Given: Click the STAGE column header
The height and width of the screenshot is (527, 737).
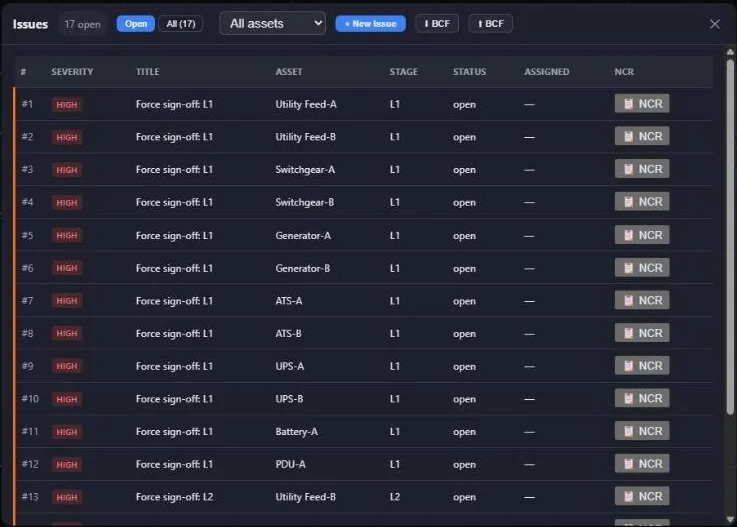Looking at the screenshot, I should (403, 71).
